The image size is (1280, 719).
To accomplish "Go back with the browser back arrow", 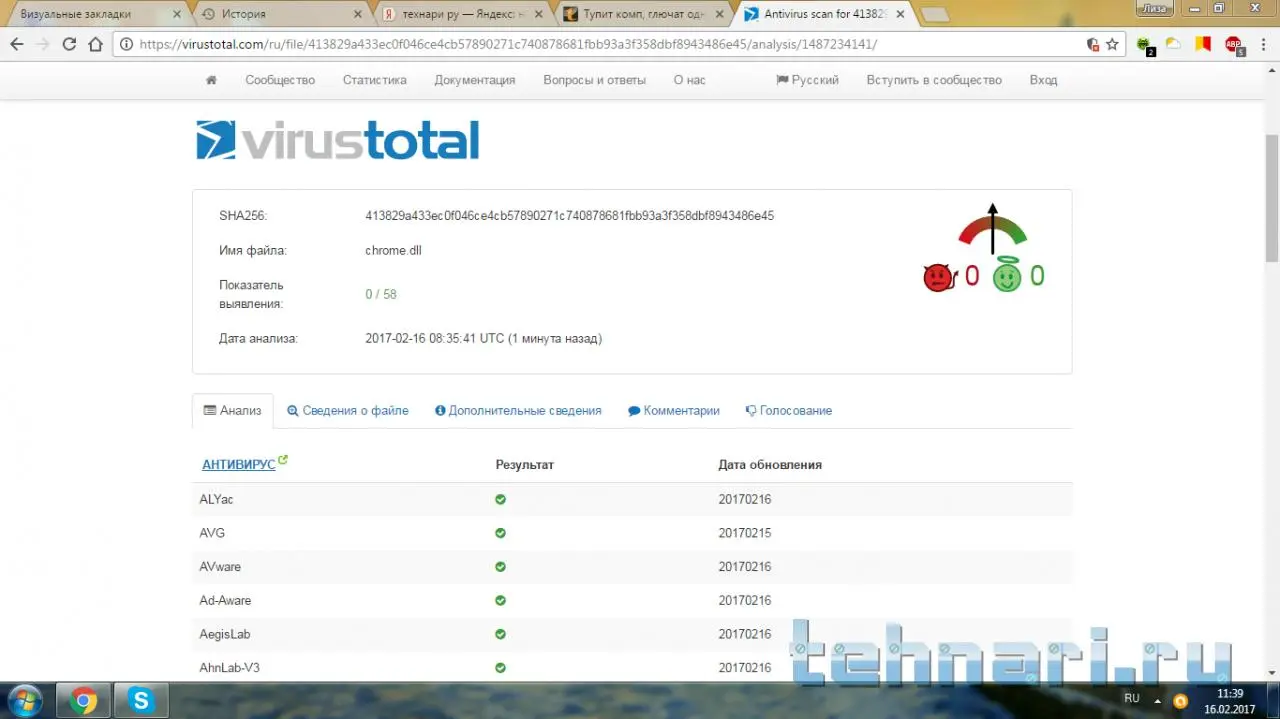I will click(17, 44).
